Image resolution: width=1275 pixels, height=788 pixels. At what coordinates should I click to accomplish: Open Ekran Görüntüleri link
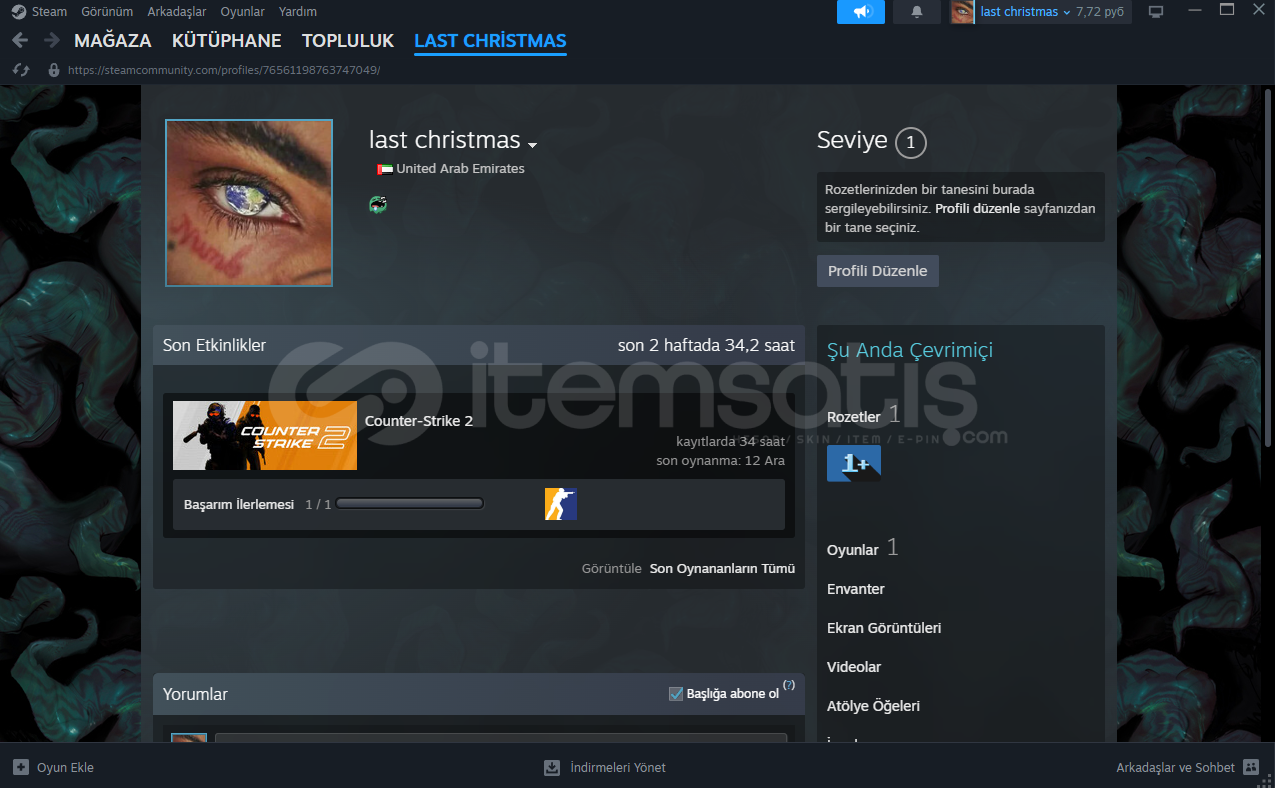pyautogui.click(x=884, y=628)
